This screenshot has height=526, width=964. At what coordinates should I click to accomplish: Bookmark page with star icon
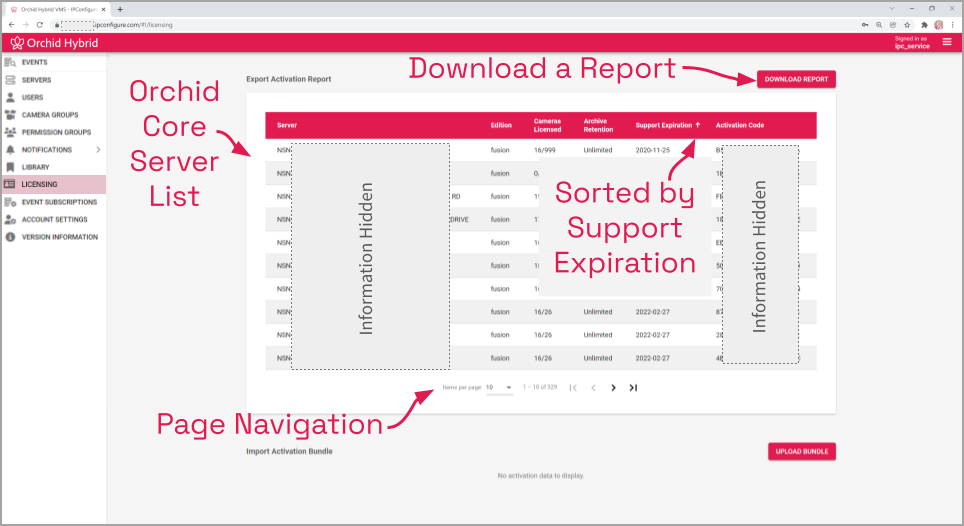907,25
